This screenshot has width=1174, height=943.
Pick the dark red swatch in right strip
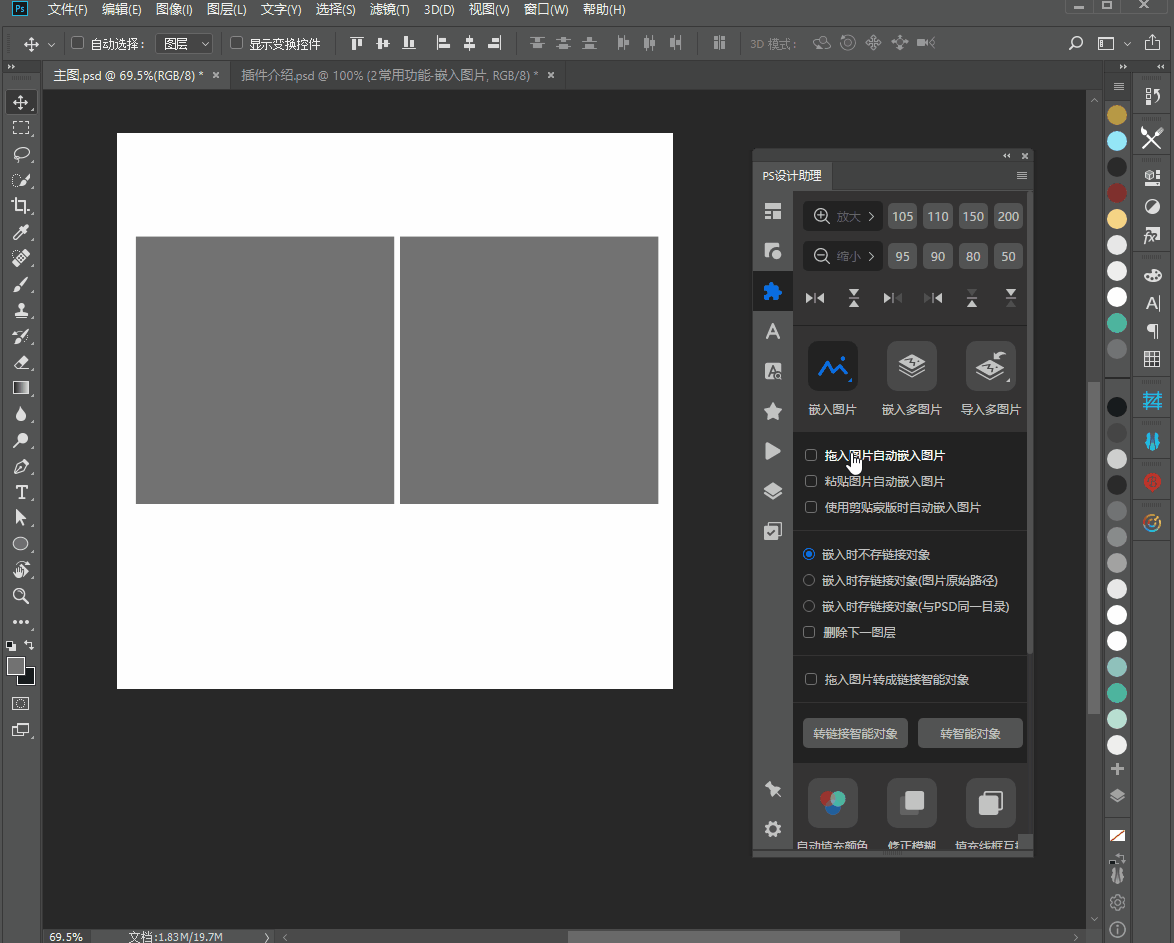1116,192
